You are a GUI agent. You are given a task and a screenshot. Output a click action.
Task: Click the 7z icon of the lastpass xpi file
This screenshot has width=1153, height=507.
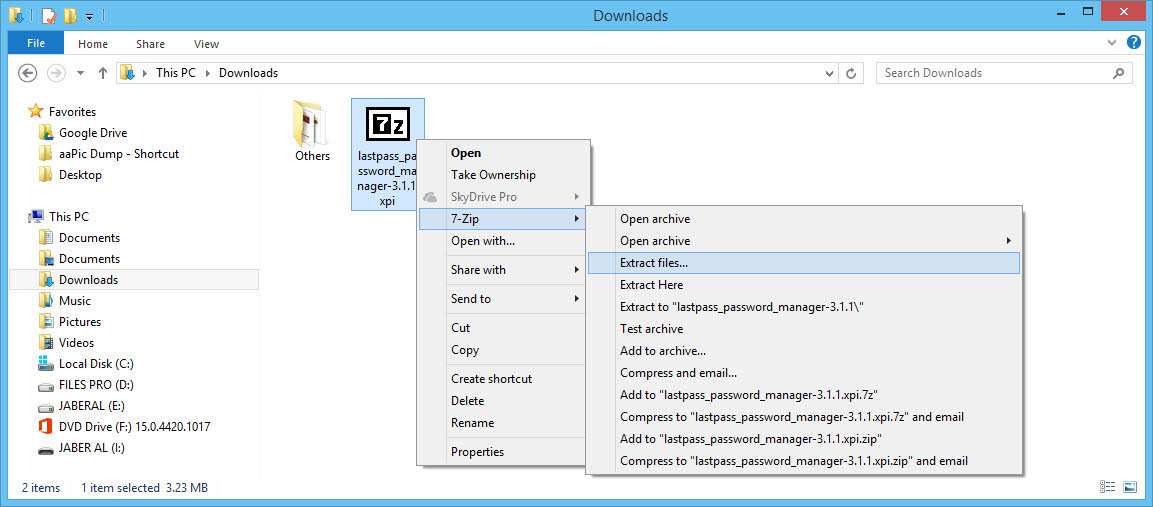click(388, 125)
